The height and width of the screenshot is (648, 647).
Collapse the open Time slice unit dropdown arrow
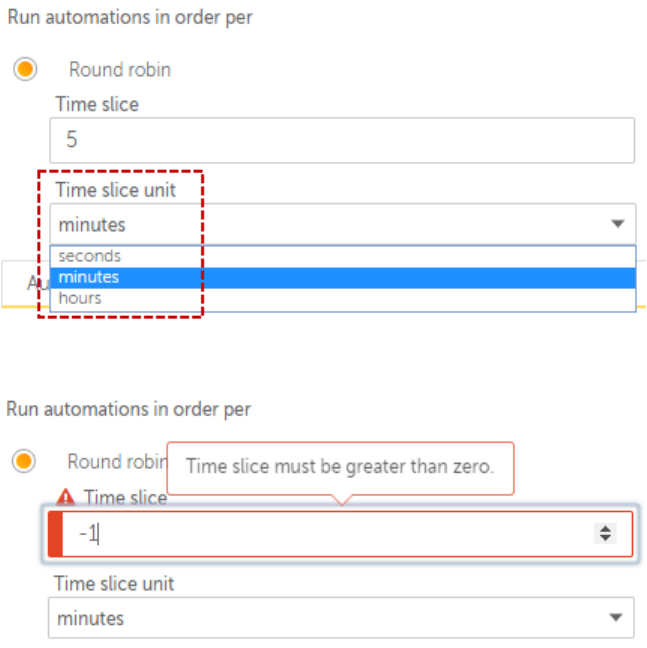coord(618,224)
